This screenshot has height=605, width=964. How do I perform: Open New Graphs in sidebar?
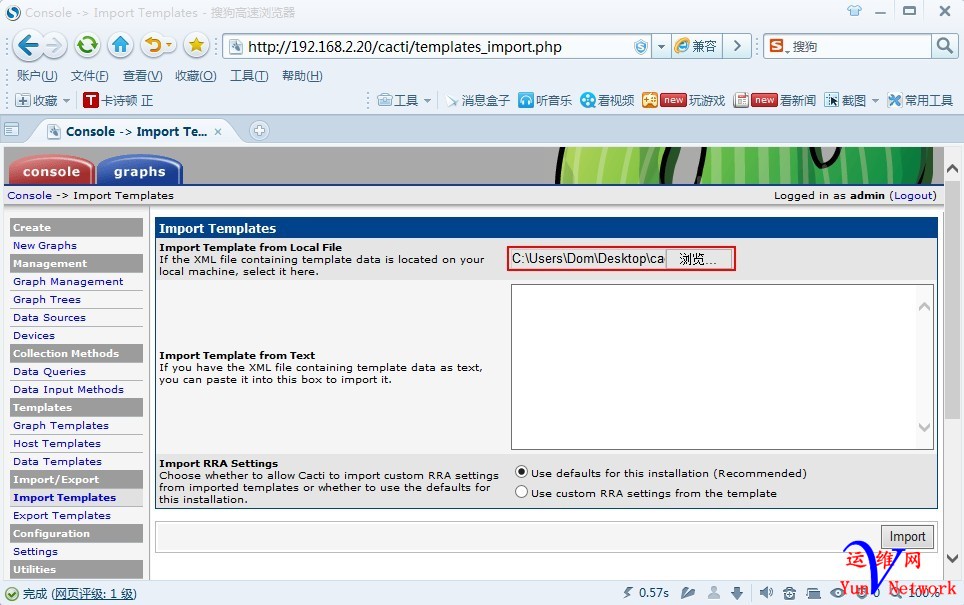[45, 245]
